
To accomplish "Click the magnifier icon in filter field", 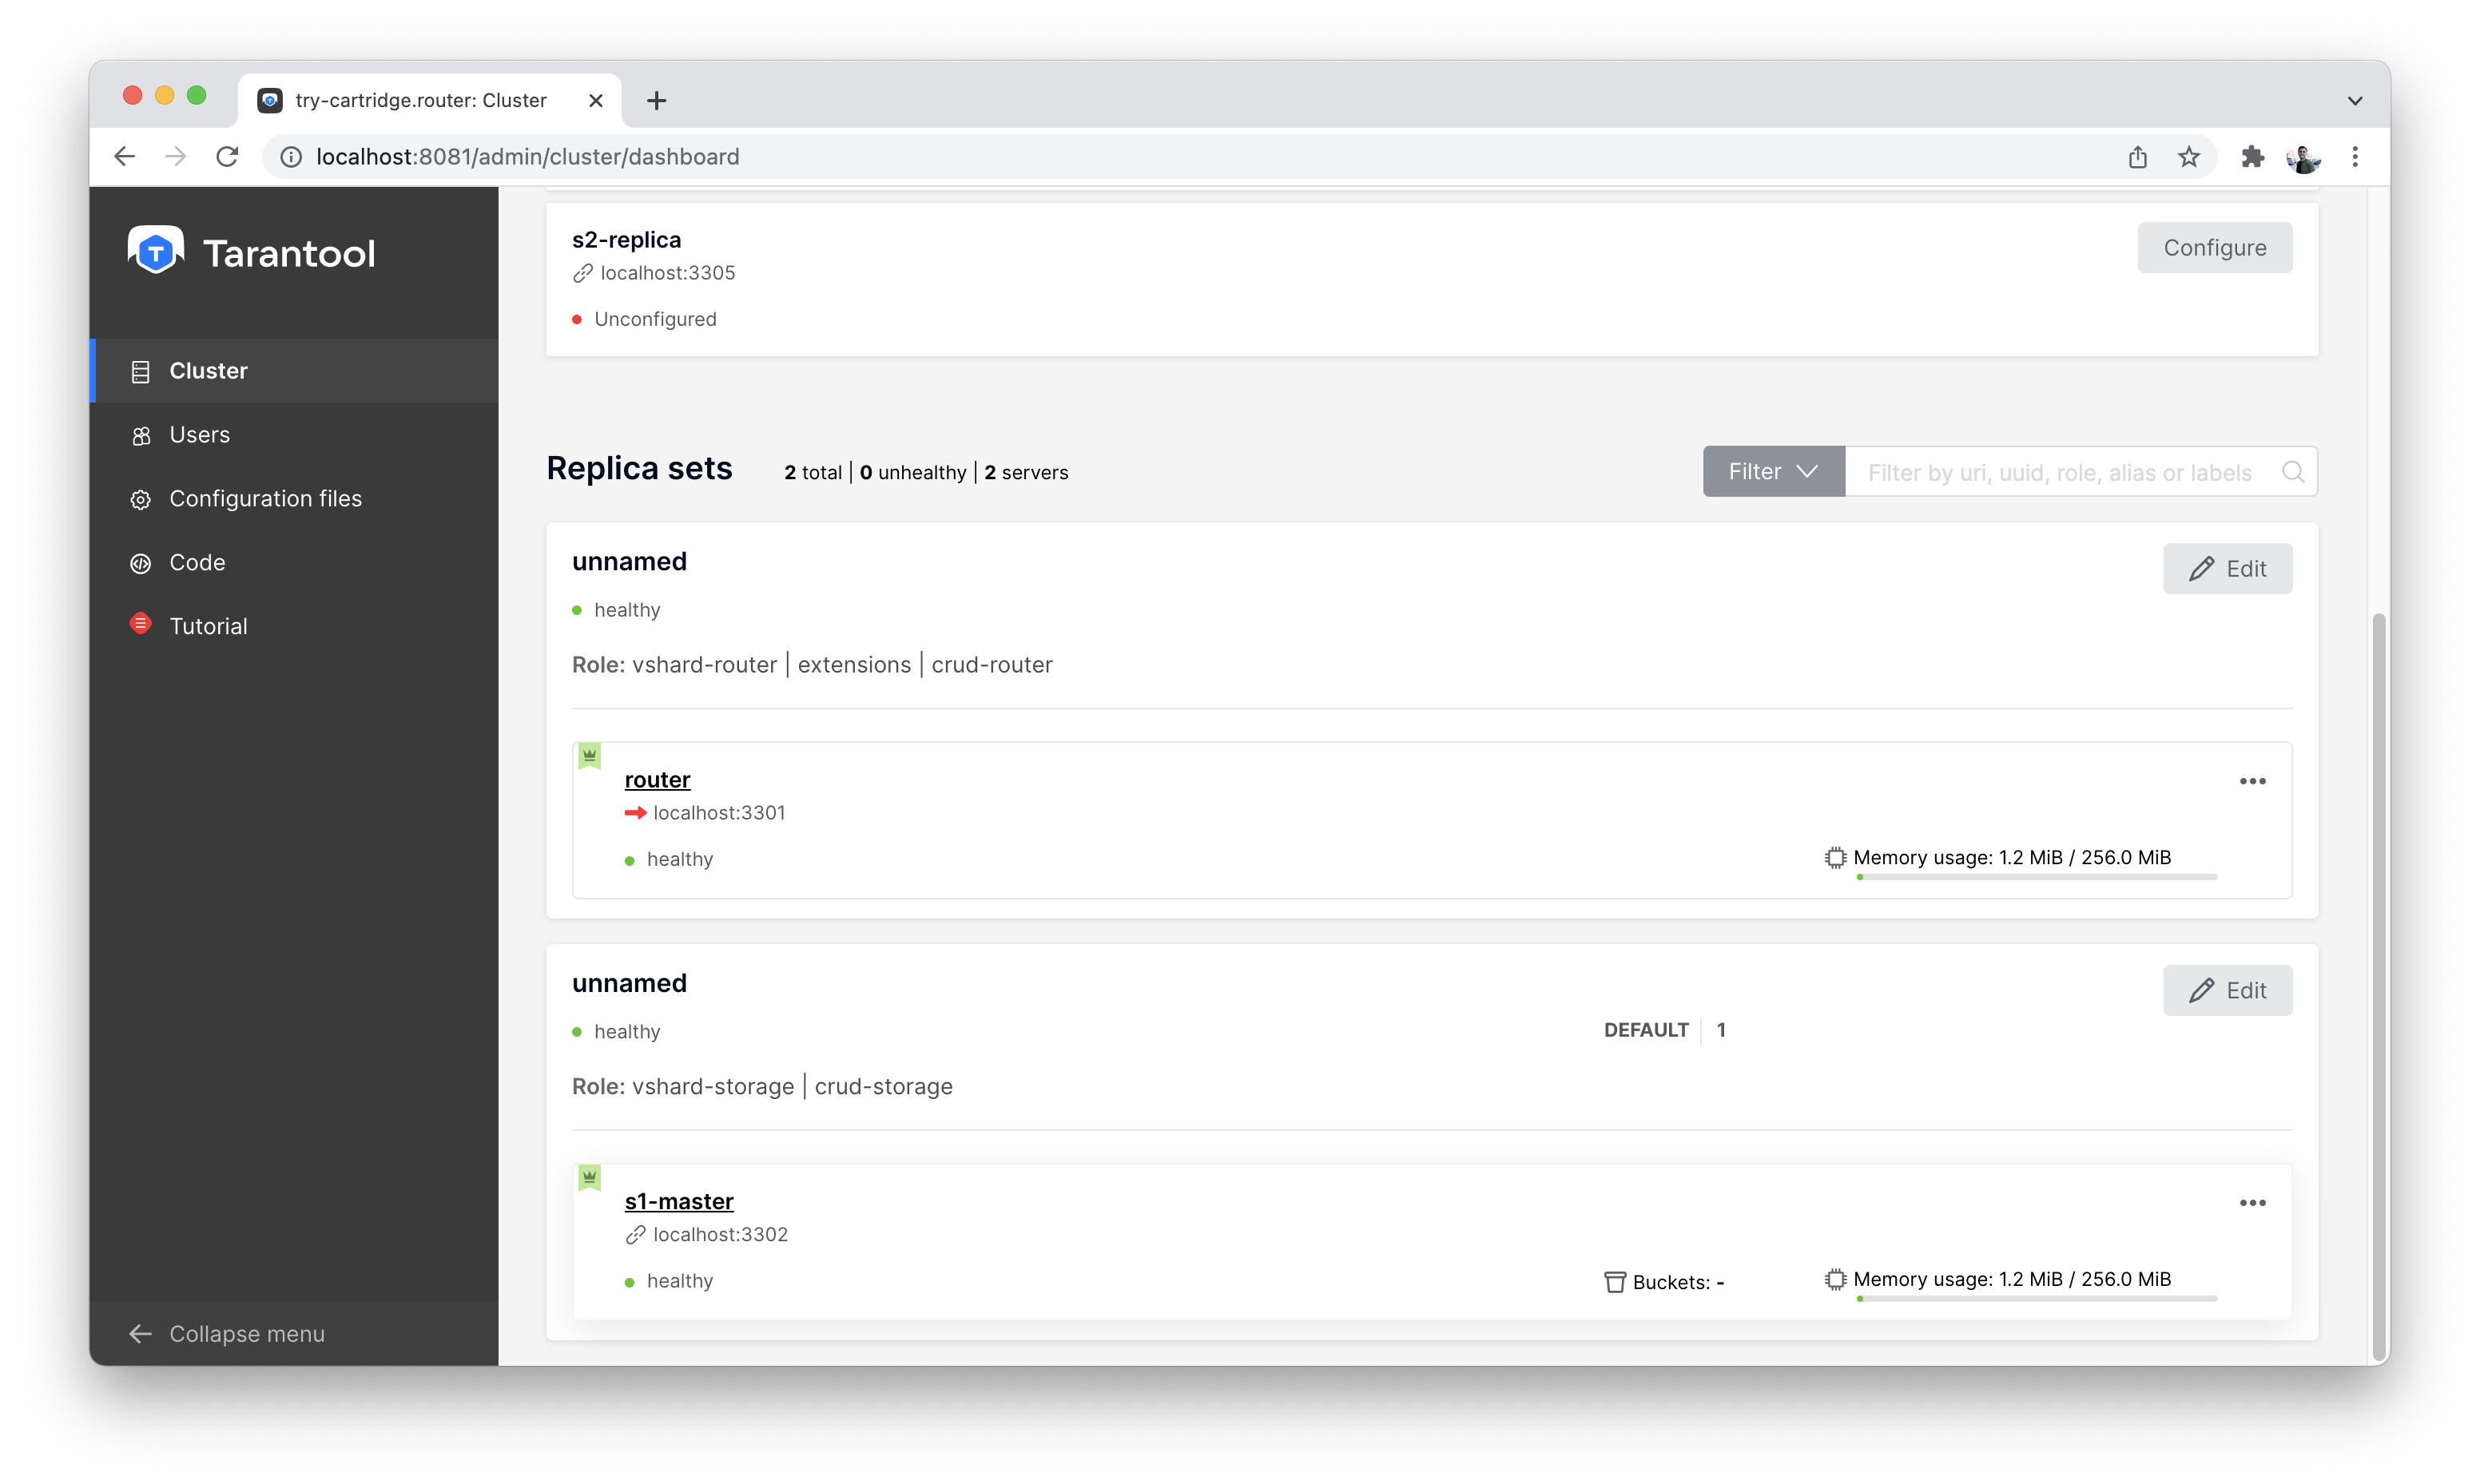I will pos(2293,472).
